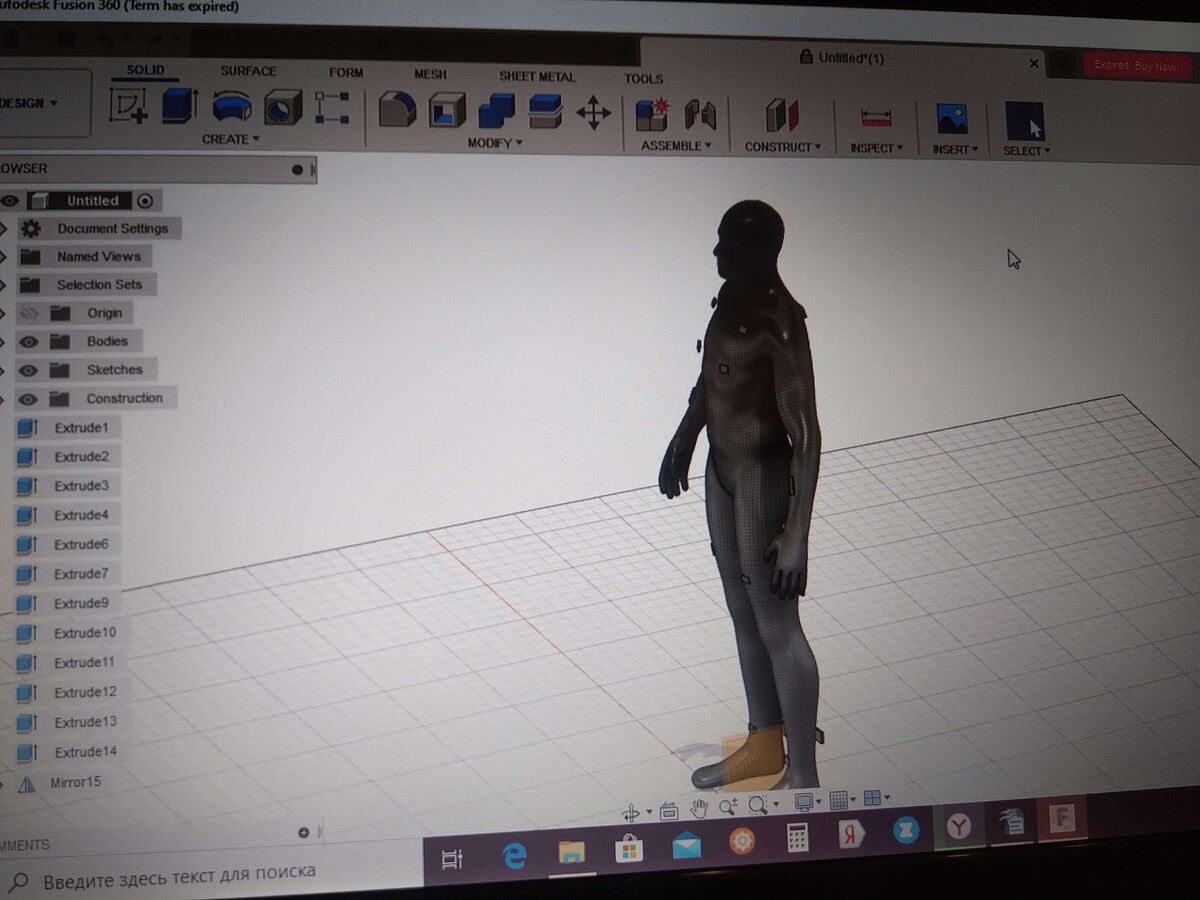
Task: Activate the Pan hand tool
Action: coord(699,808)
